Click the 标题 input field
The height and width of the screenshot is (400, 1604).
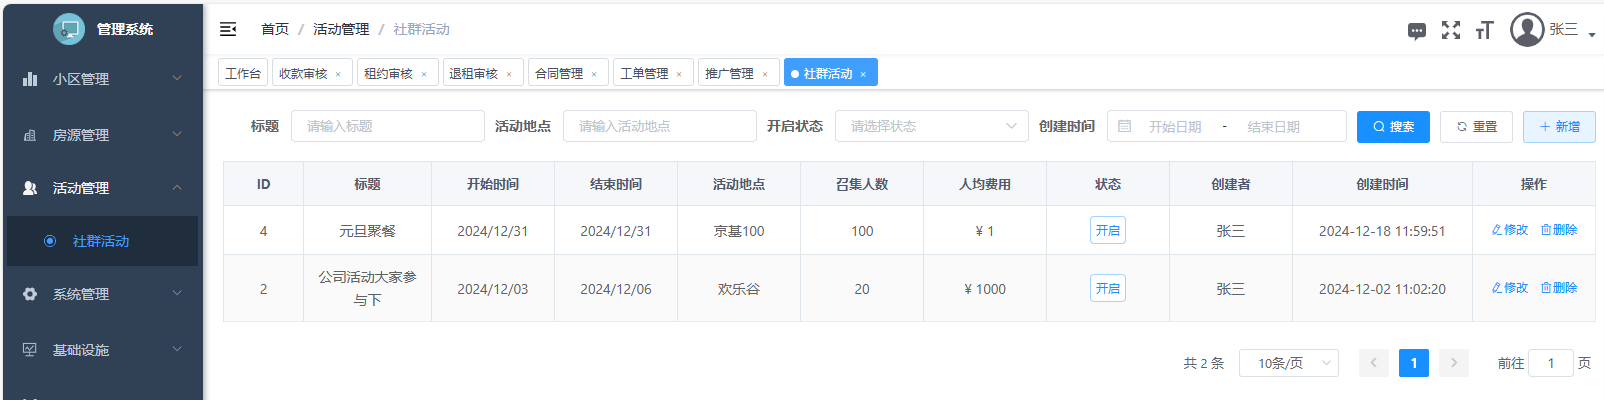point(387,126)
